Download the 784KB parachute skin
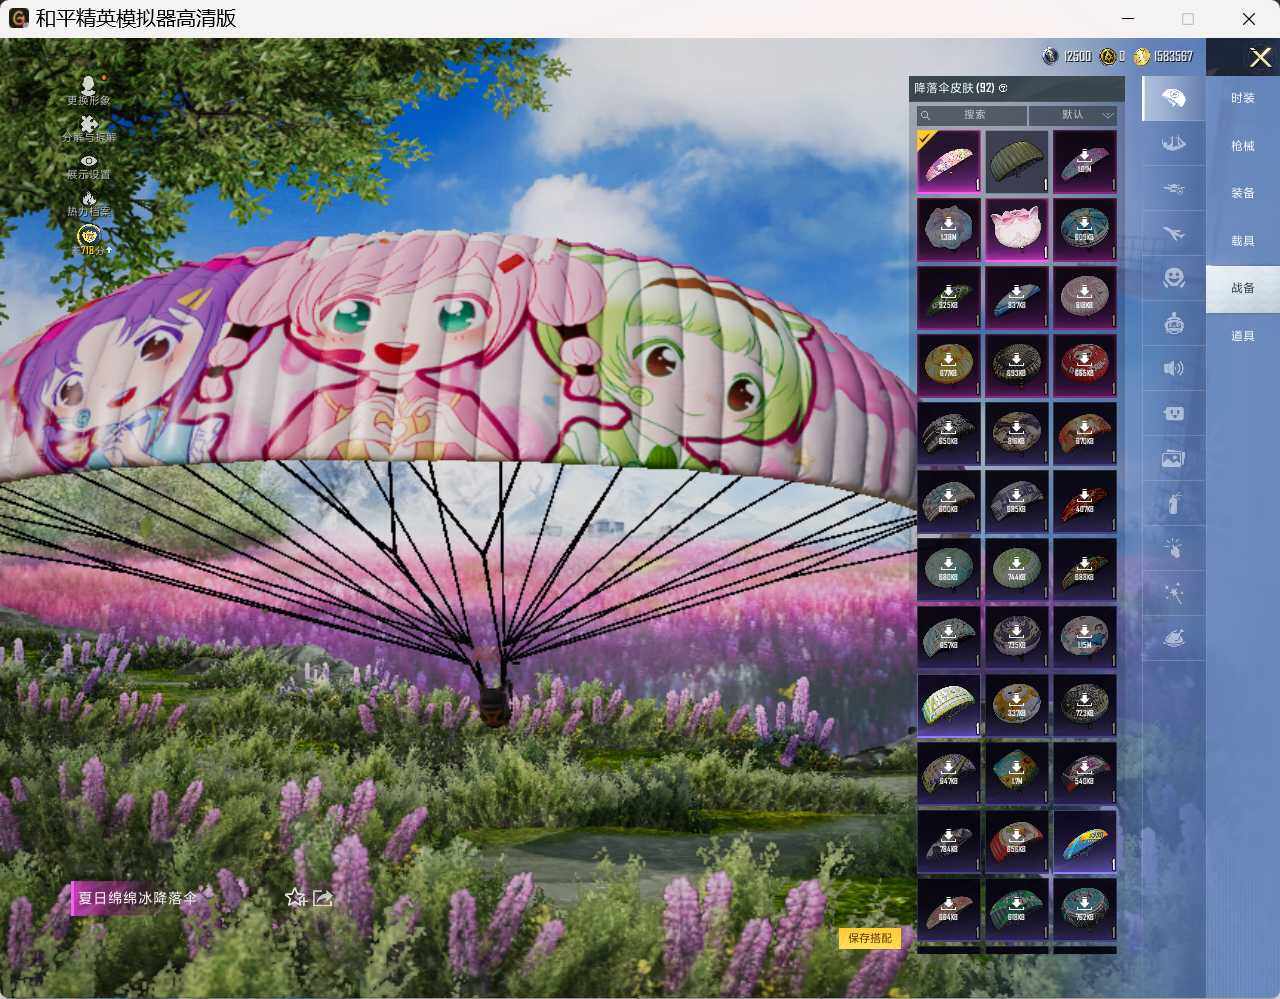 (949, 842)
